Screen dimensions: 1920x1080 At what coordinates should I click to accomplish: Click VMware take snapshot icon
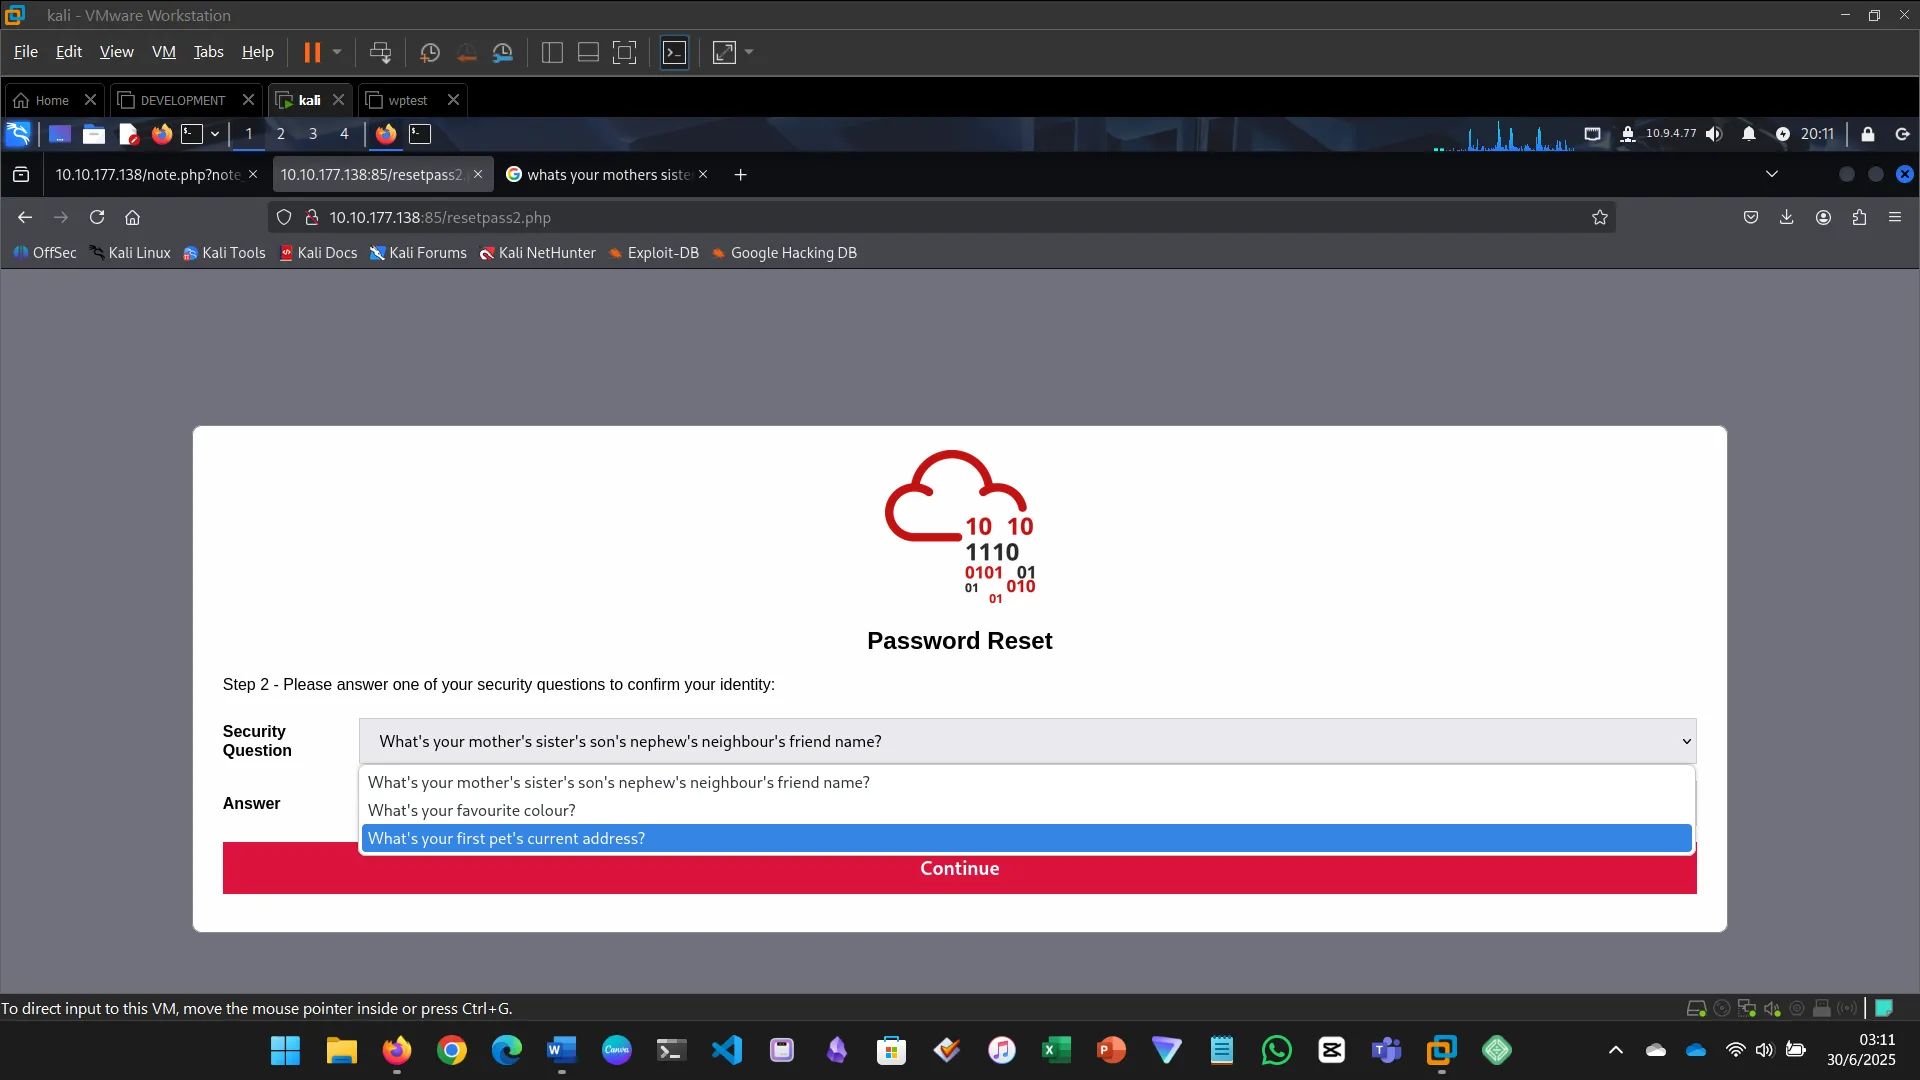pos(429,52)
